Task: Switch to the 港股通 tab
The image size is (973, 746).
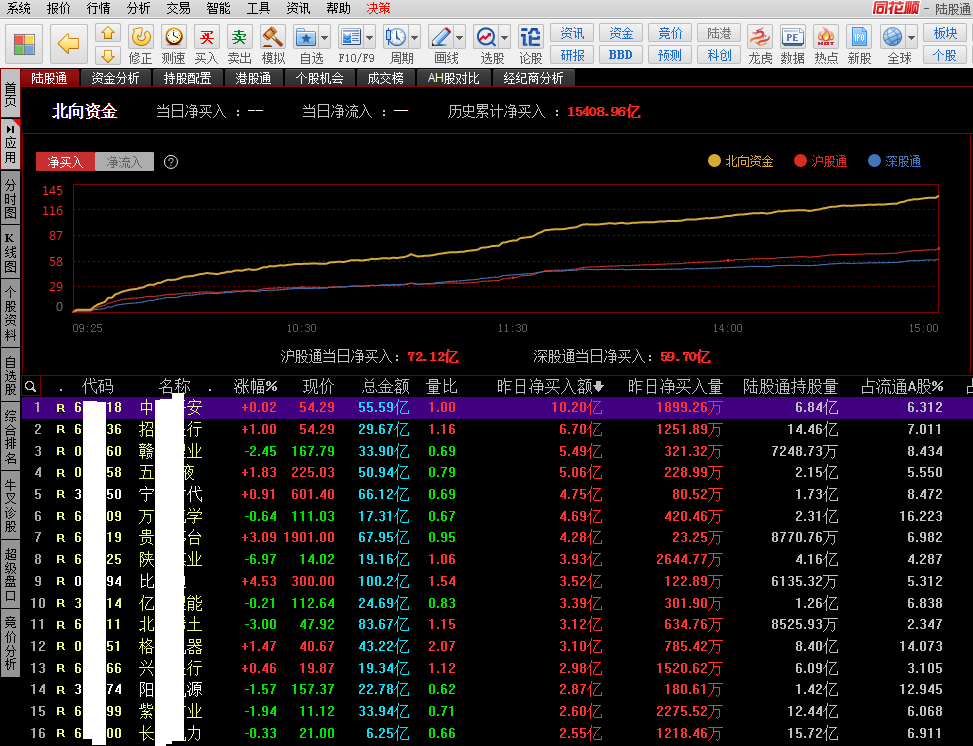Action: pyautogui.click(x=253, y=78)
